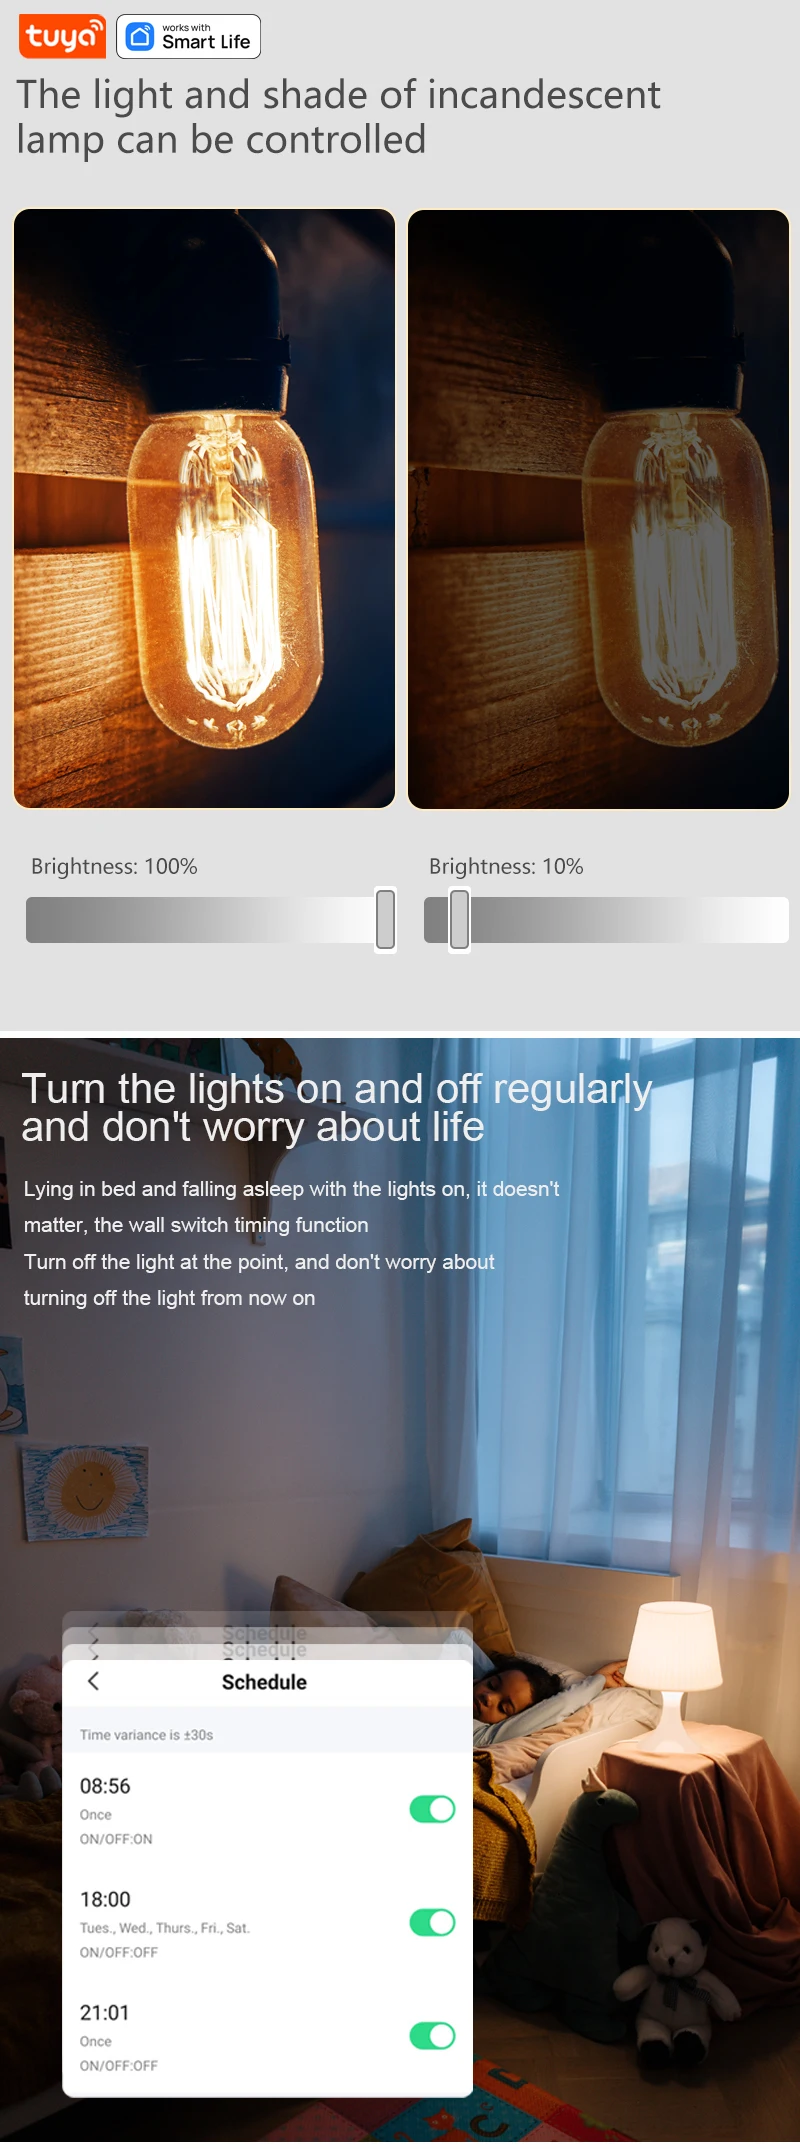Open the 08:56 Once schedule entry

(x=267, y=1810)
